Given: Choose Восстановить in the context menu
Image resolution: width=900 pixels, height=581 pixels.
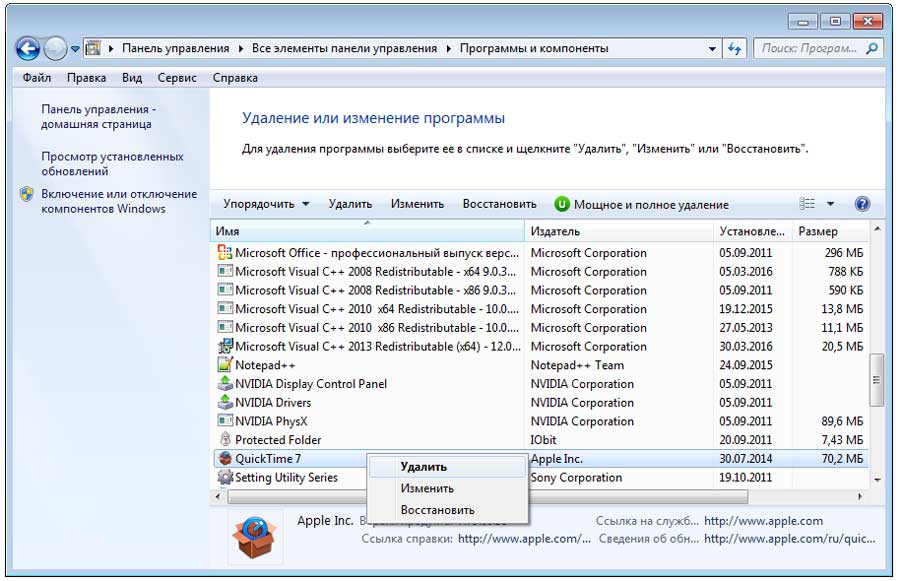Looking at the screenshot, I should tap(447, 510).
